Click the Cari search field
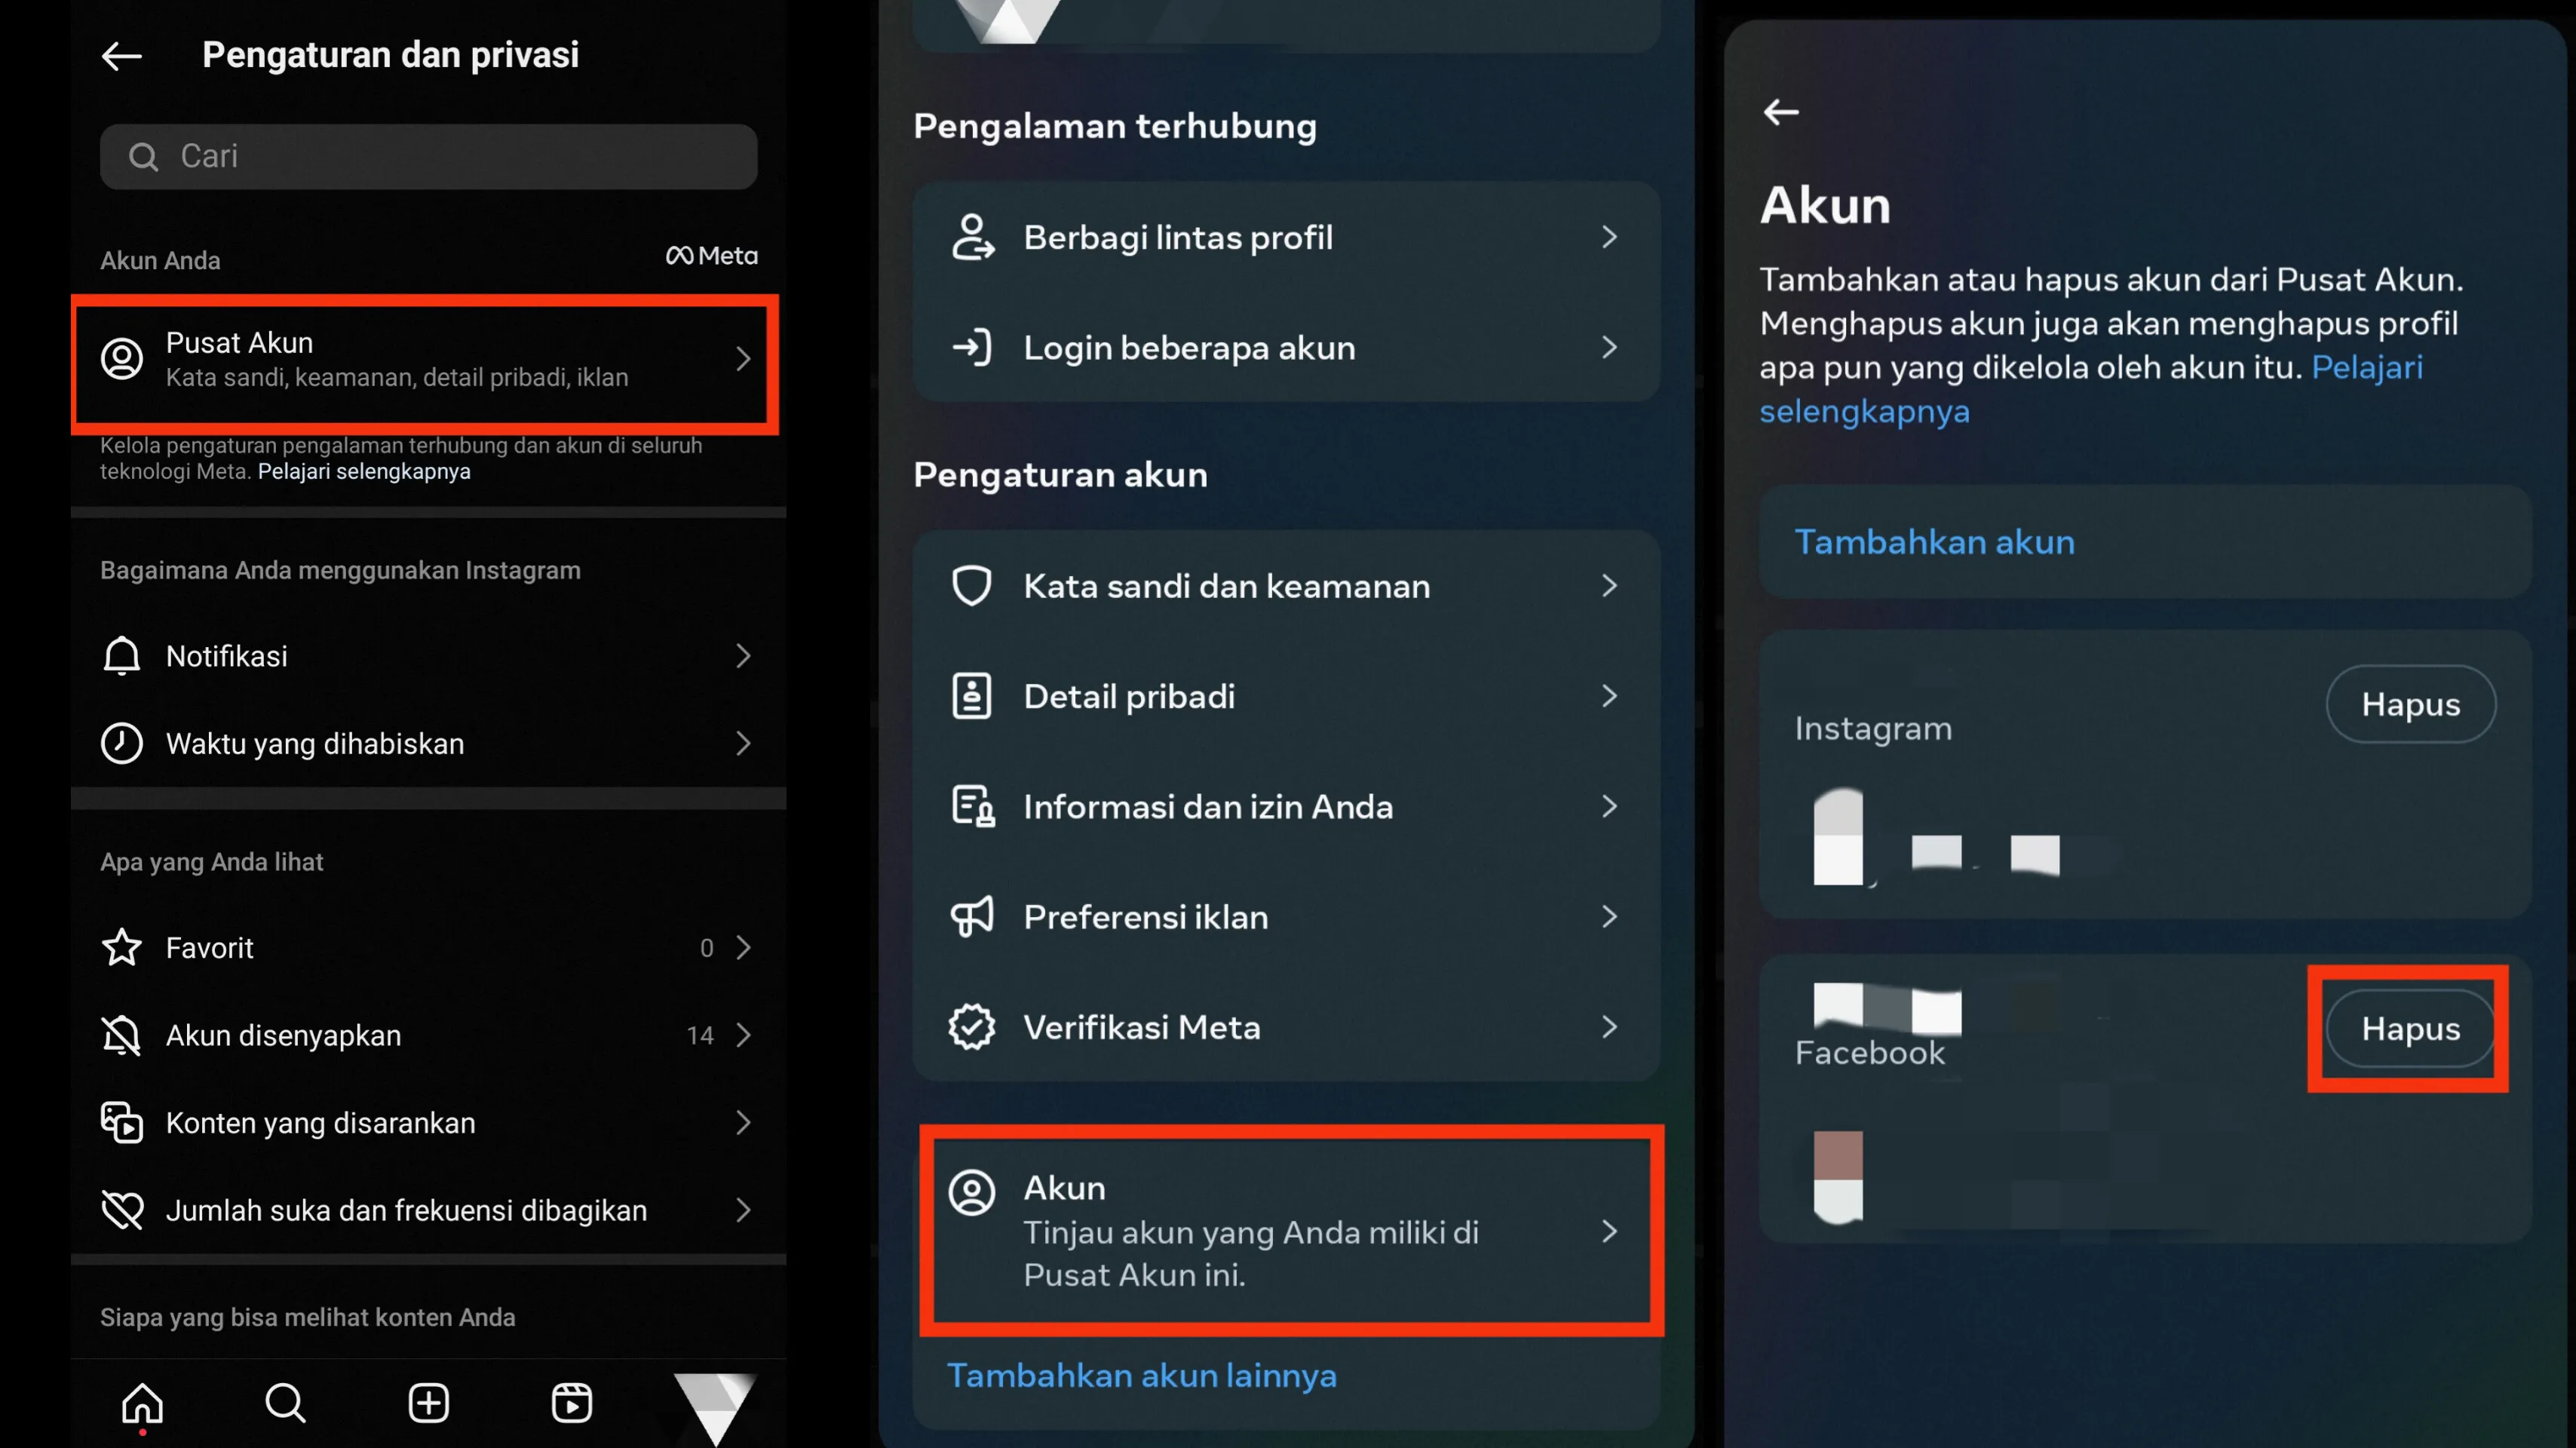2576x1448 pixels. (x=428, y=156)
